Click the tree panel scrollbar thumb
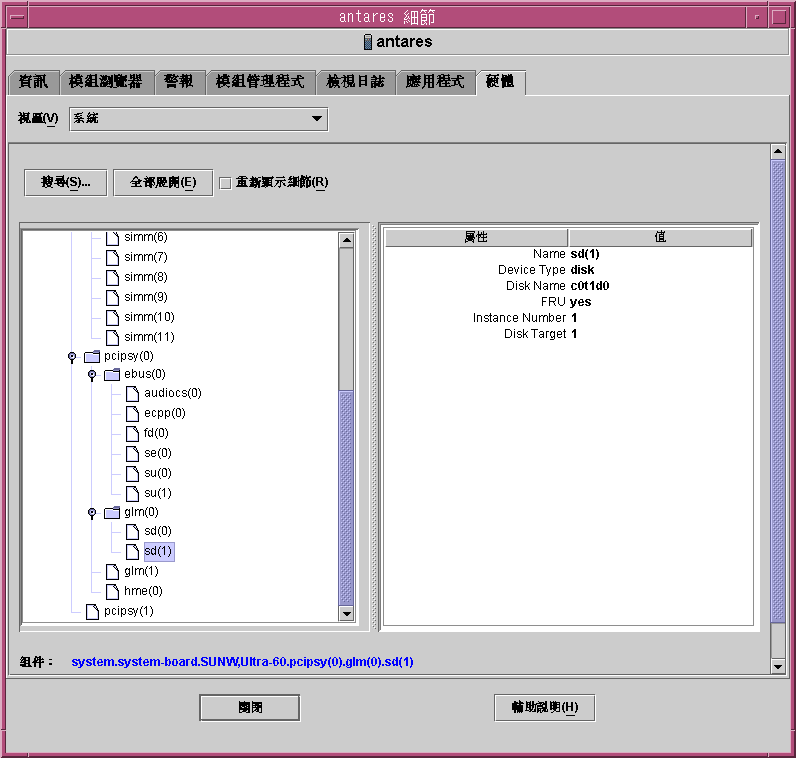796x758 pixels. pos(347,498)
